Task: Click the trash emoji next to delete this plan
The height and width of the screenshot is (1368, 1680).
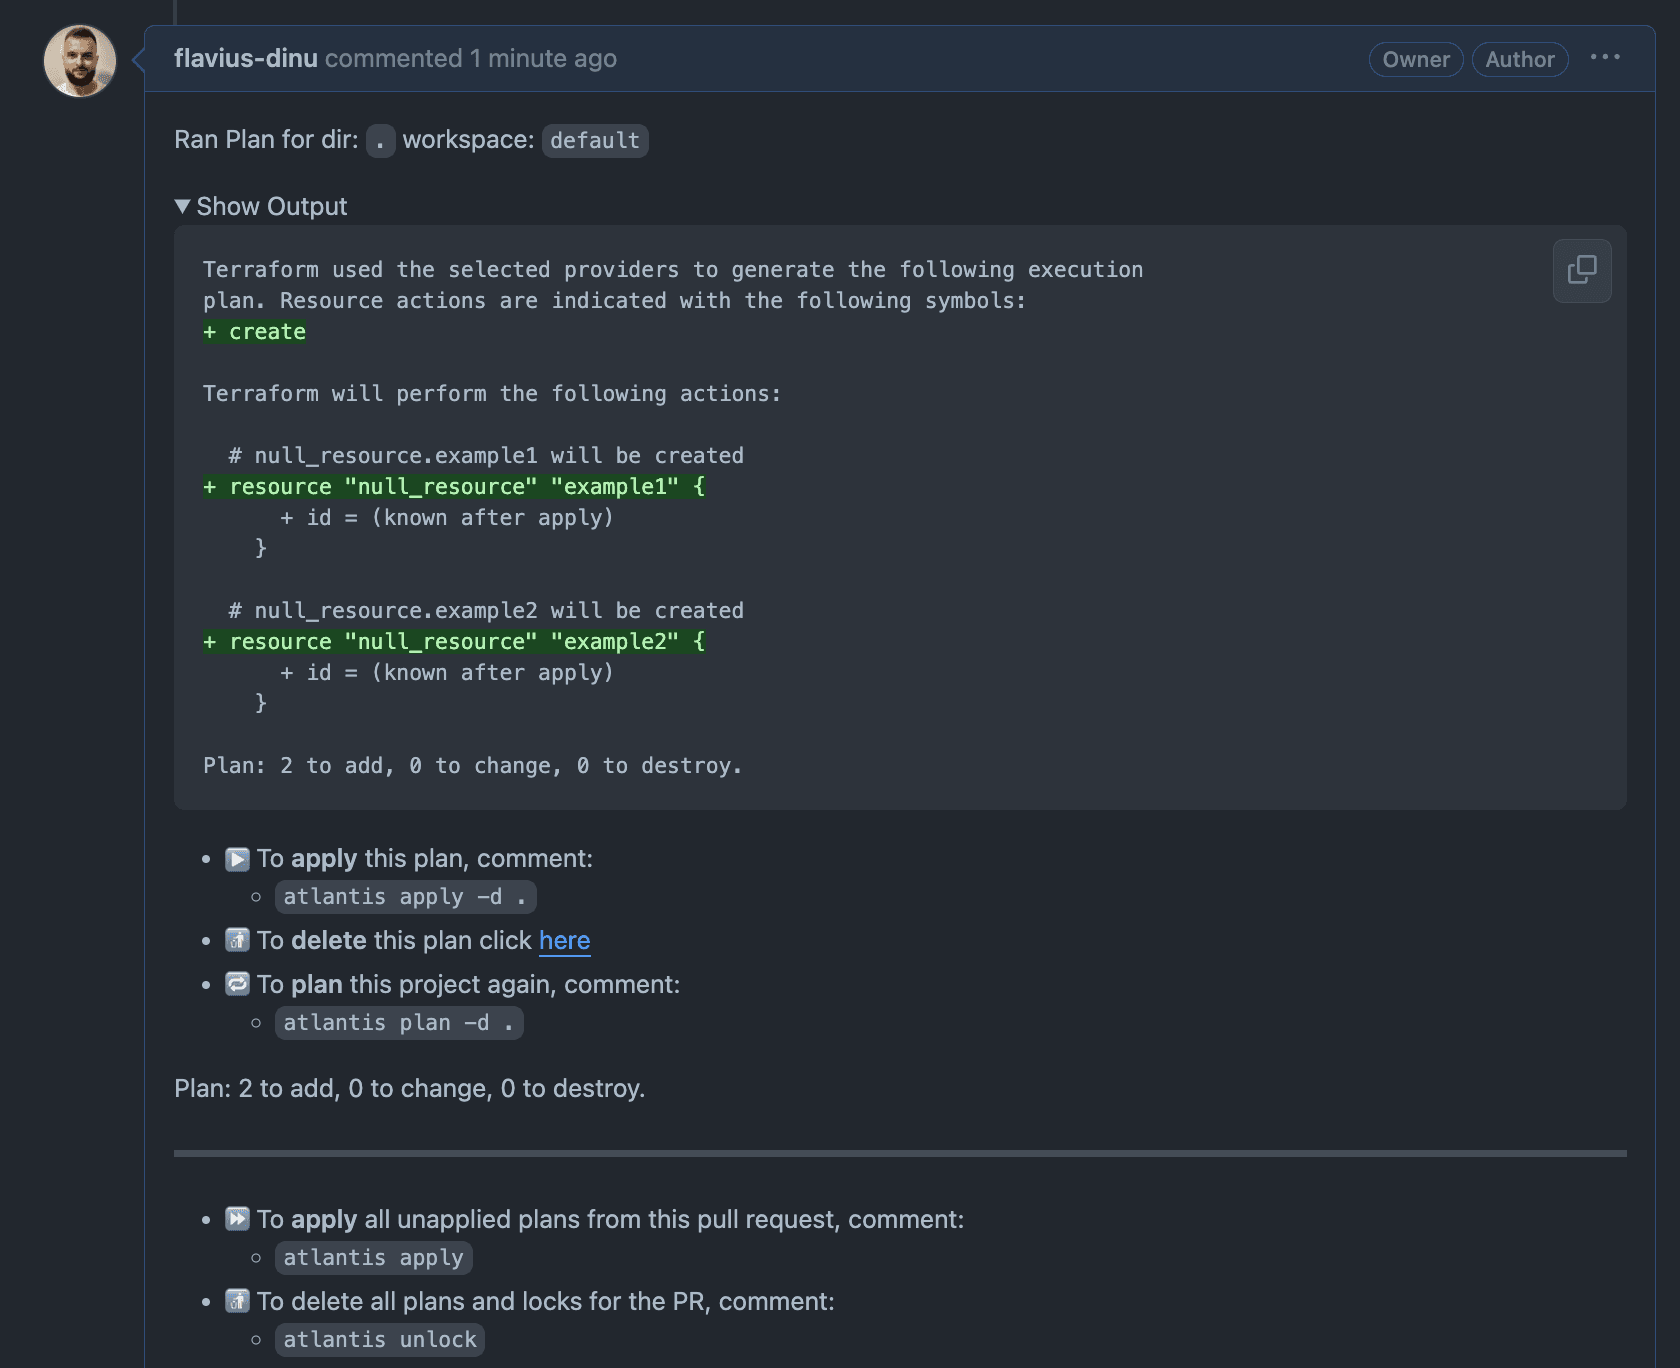Action: point(237,941)
